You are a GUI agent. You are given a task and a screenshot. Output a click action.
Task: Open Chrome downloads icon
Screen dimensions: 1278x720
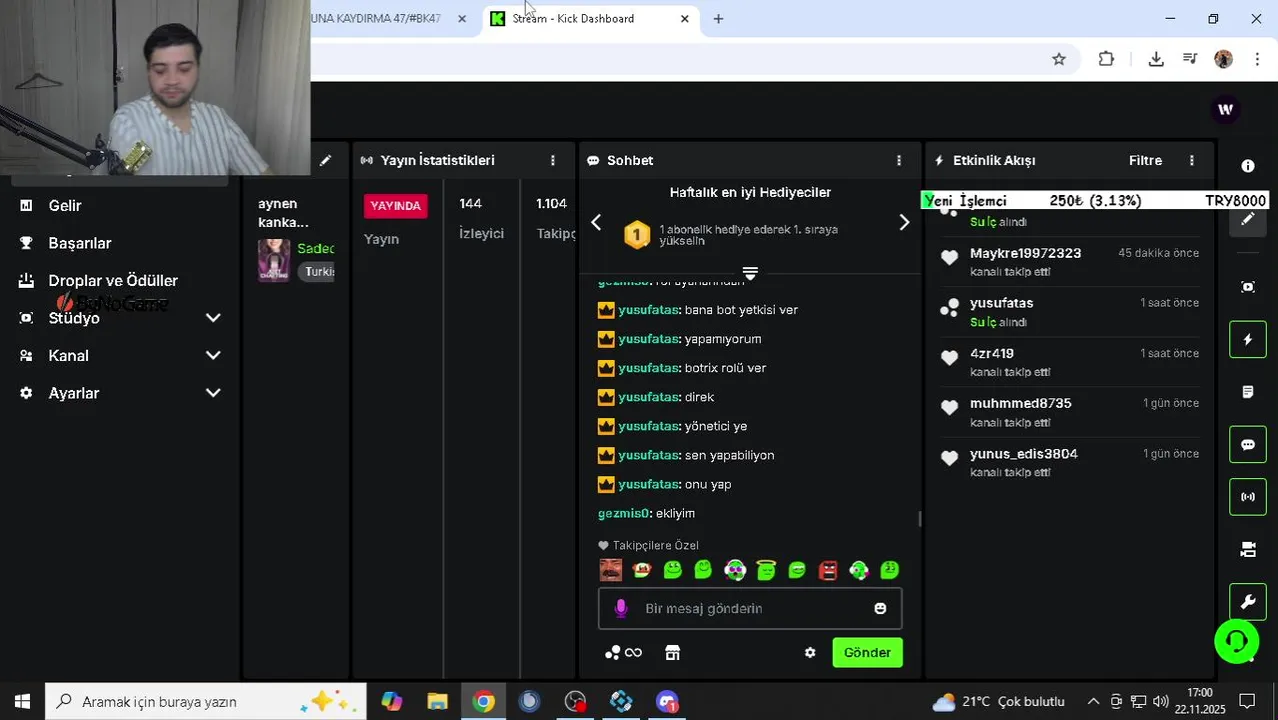click(x=1156, y=59)
